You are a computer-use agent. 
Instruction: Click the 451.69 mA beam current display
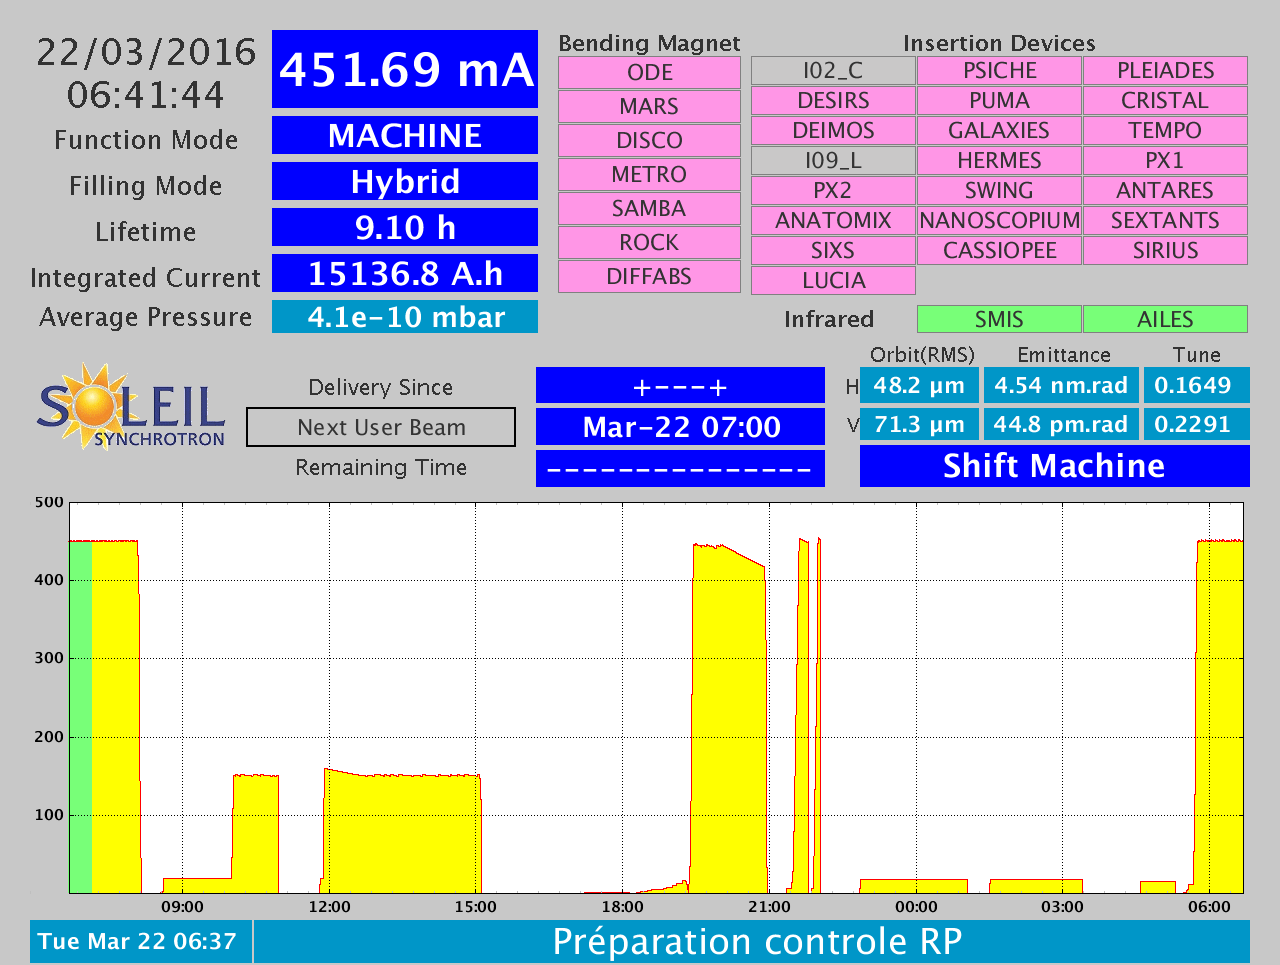point(405,69)
